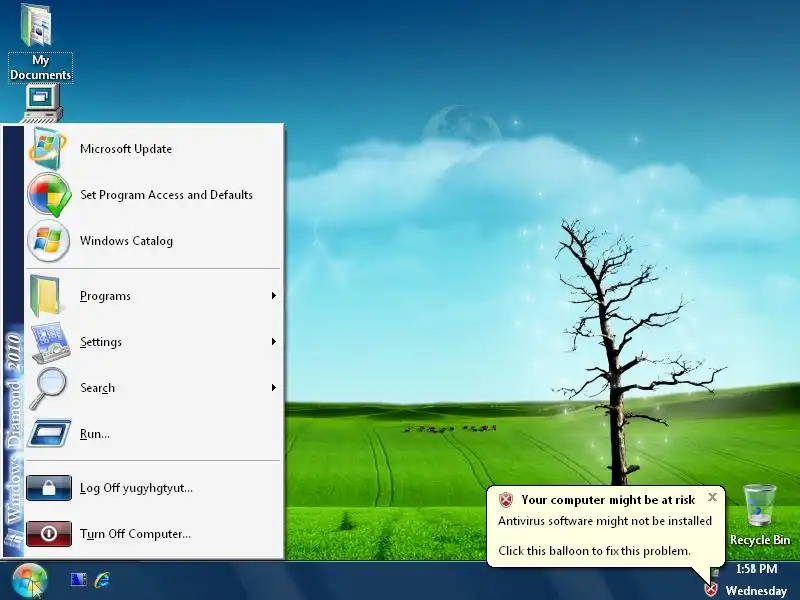Click the Microsoft Update icon
Image resolution: width=800 pixels, height=600 pixels.
pos(47,148)
